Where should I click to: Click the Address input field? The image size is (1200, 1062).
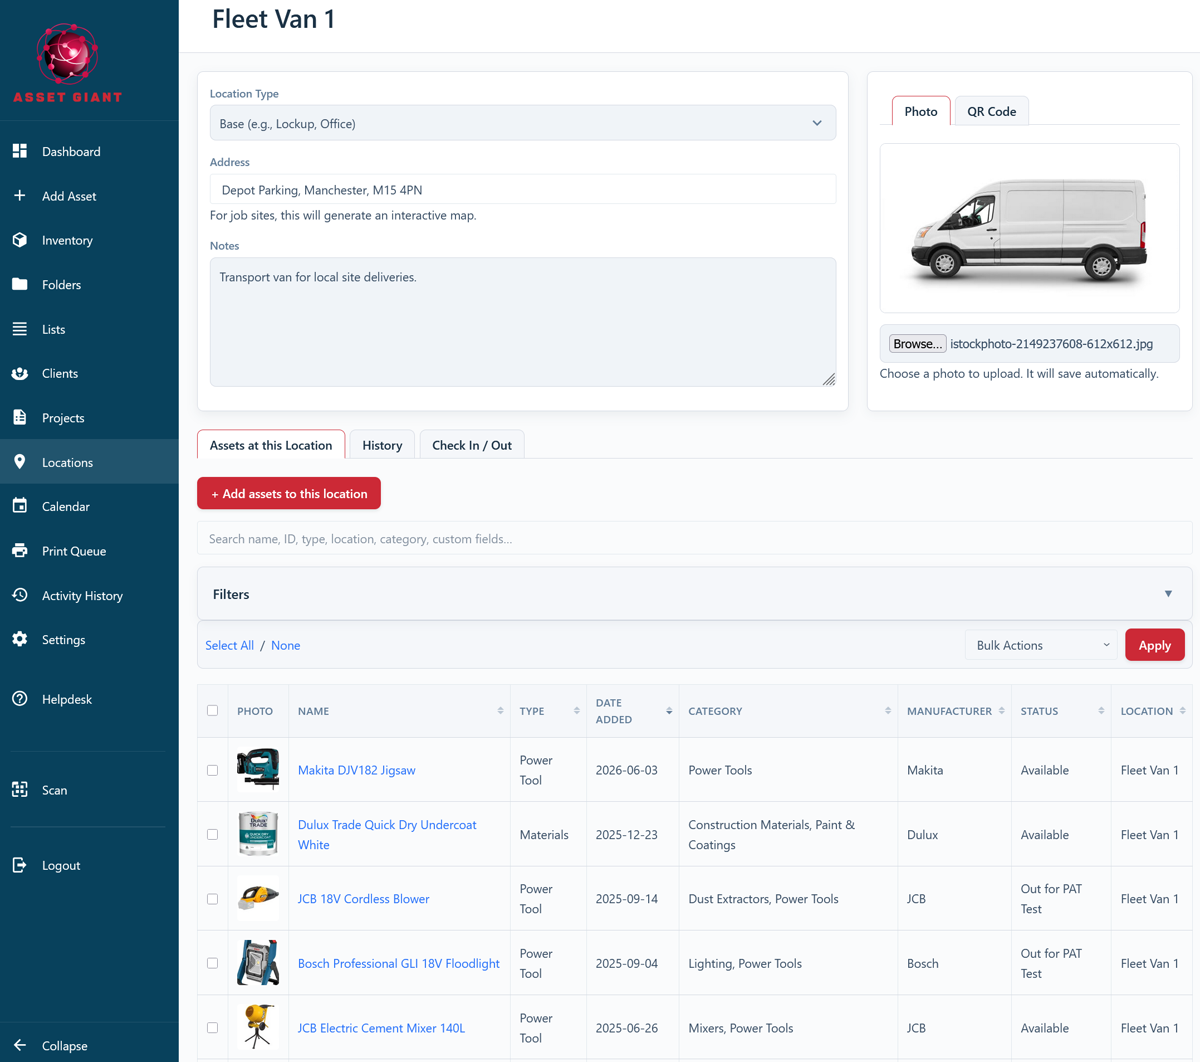(523, 189)
